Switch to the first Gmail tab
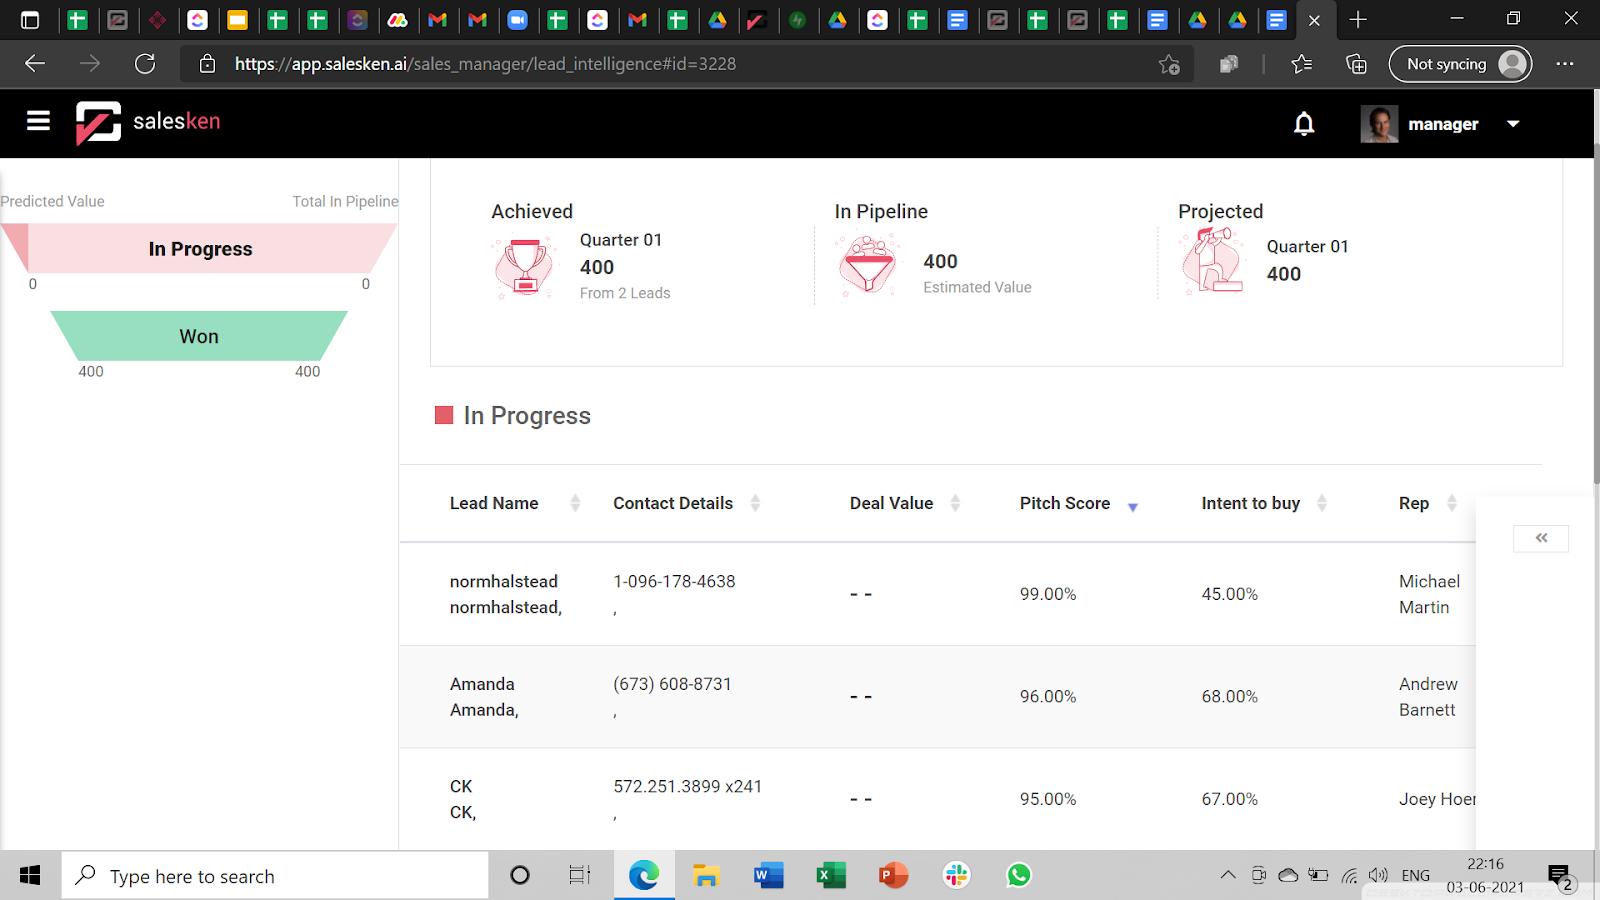 click(437, 20)
